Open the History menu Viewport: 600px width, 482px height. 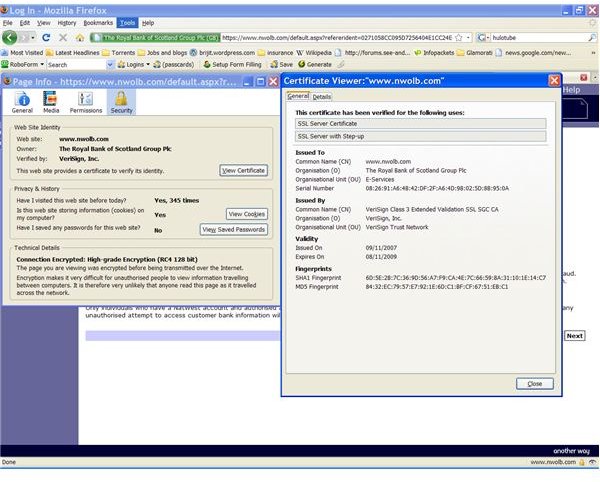(67, 23)
